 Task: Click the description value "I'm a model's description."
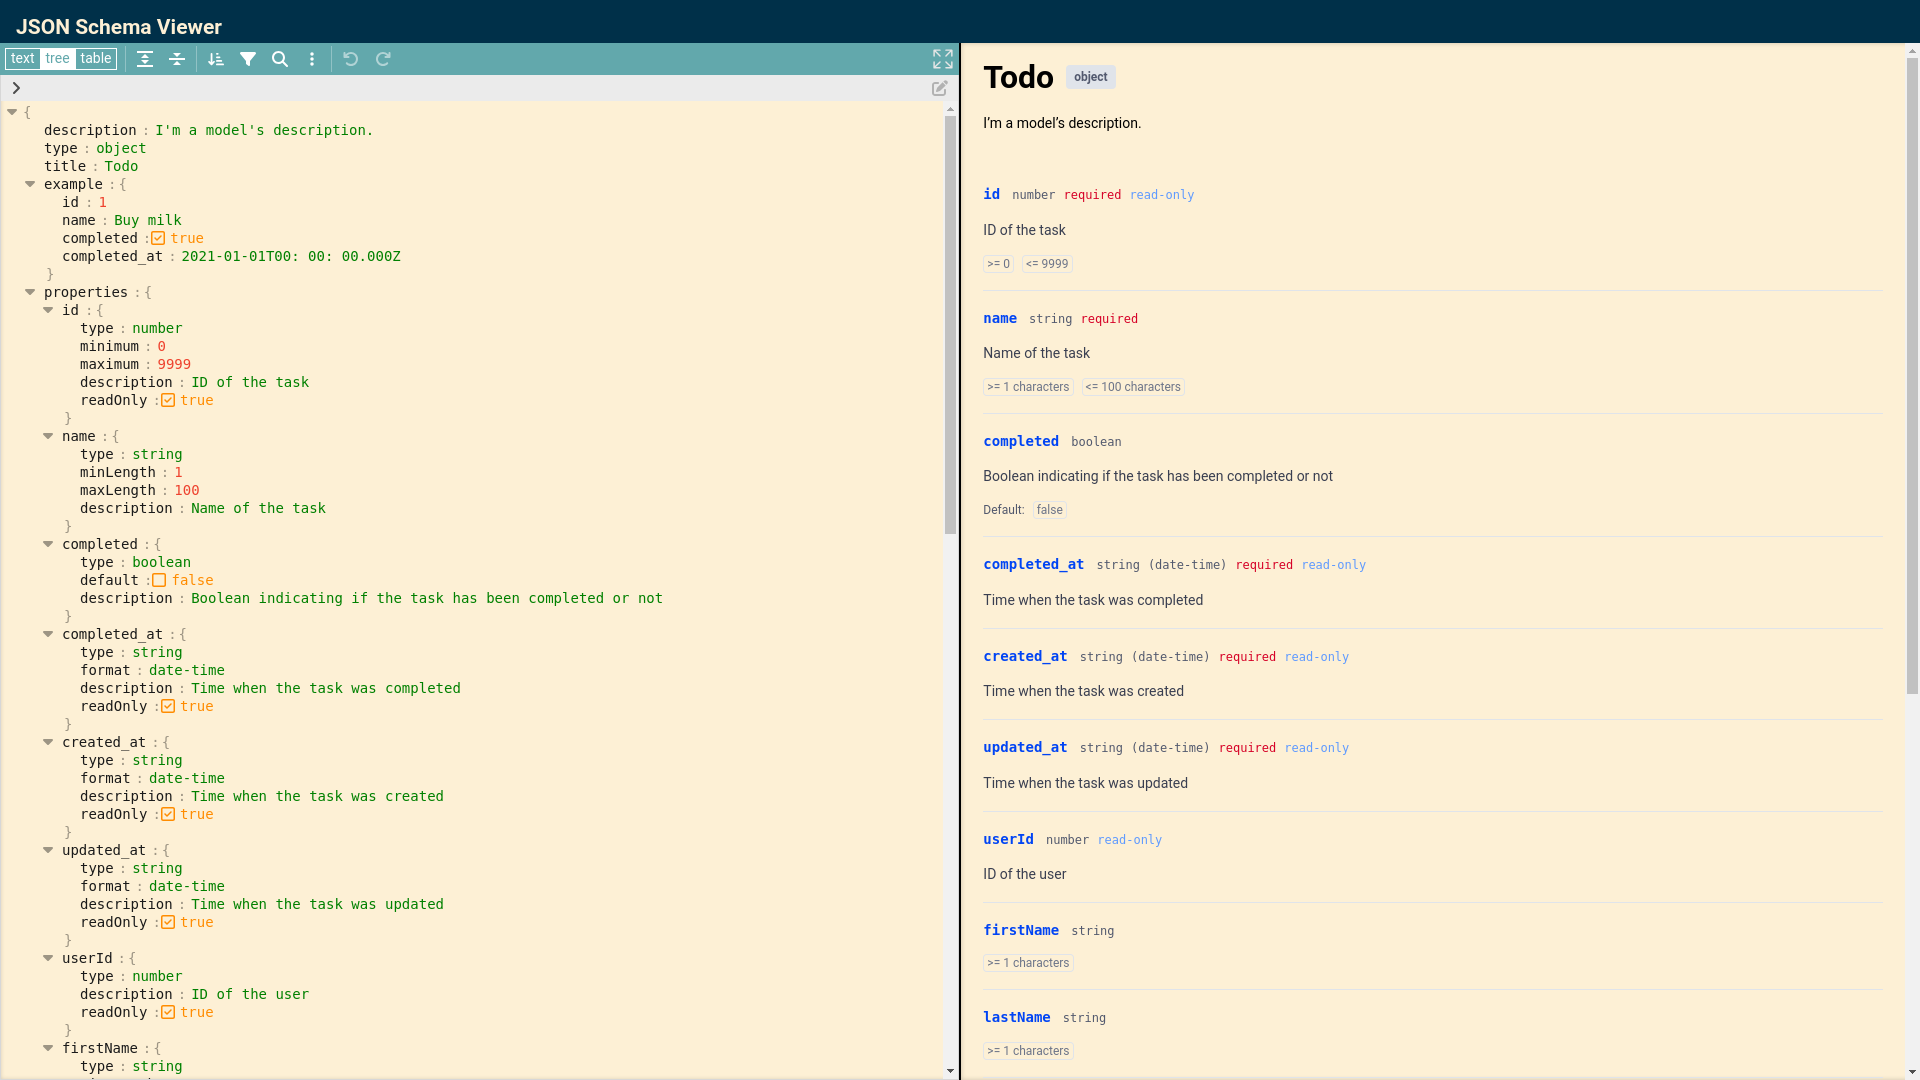[264, 130]
